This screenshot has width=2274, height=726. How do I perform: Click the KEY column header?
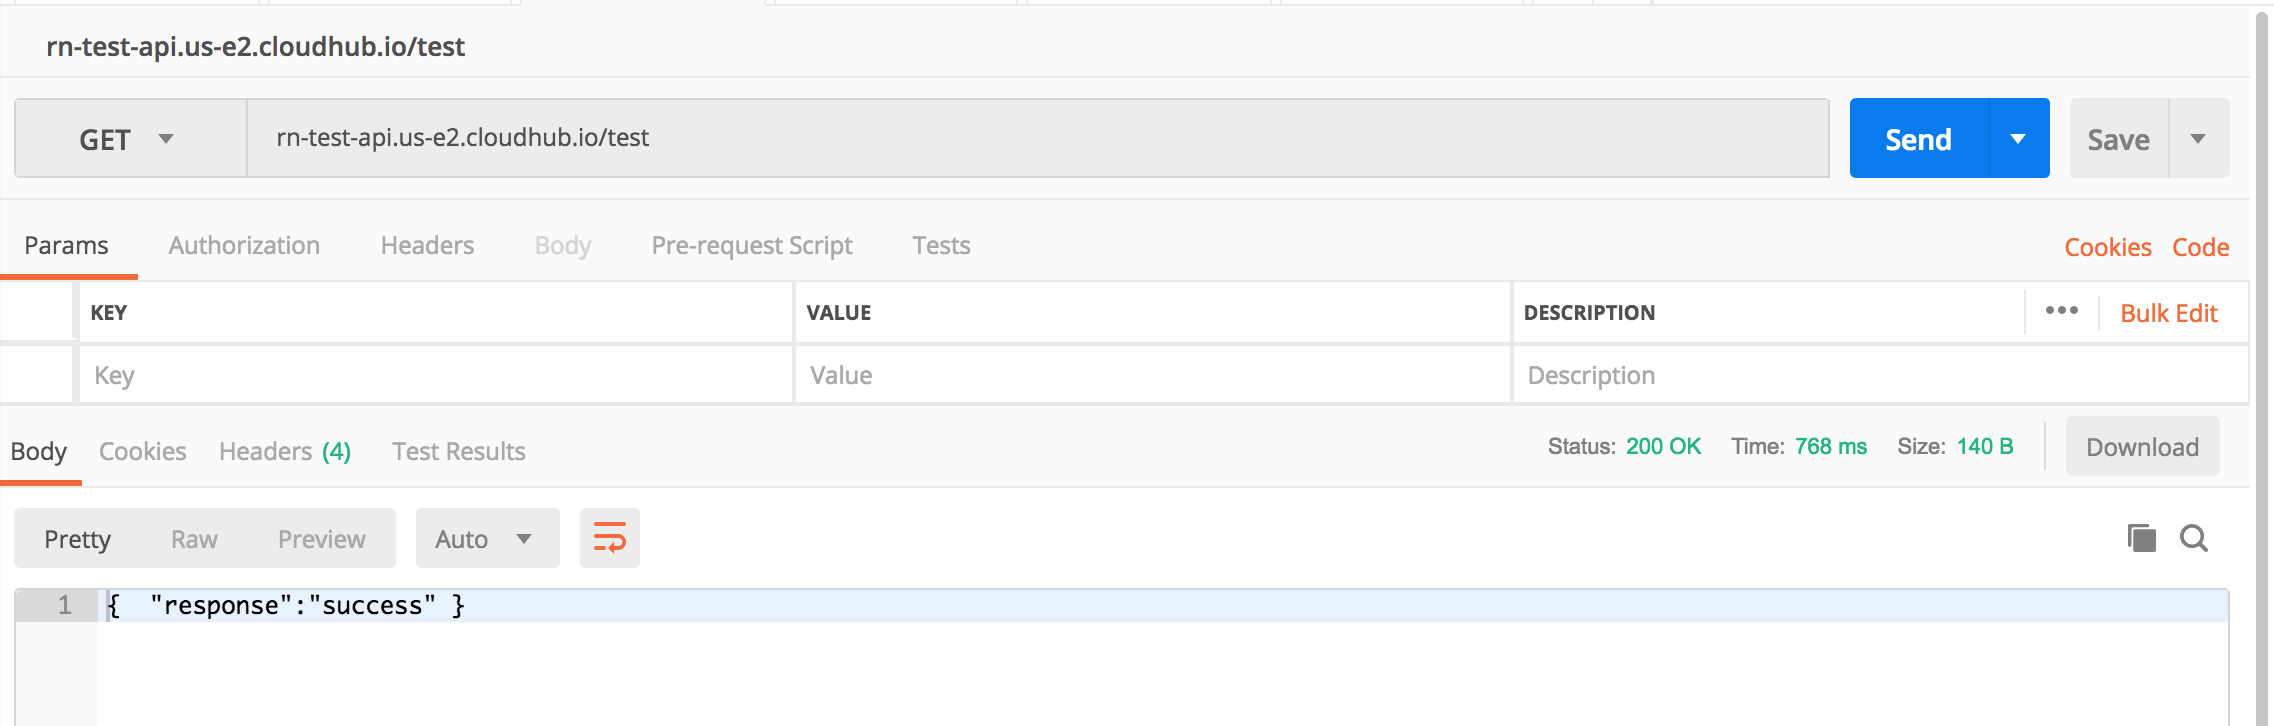[109, 313]
